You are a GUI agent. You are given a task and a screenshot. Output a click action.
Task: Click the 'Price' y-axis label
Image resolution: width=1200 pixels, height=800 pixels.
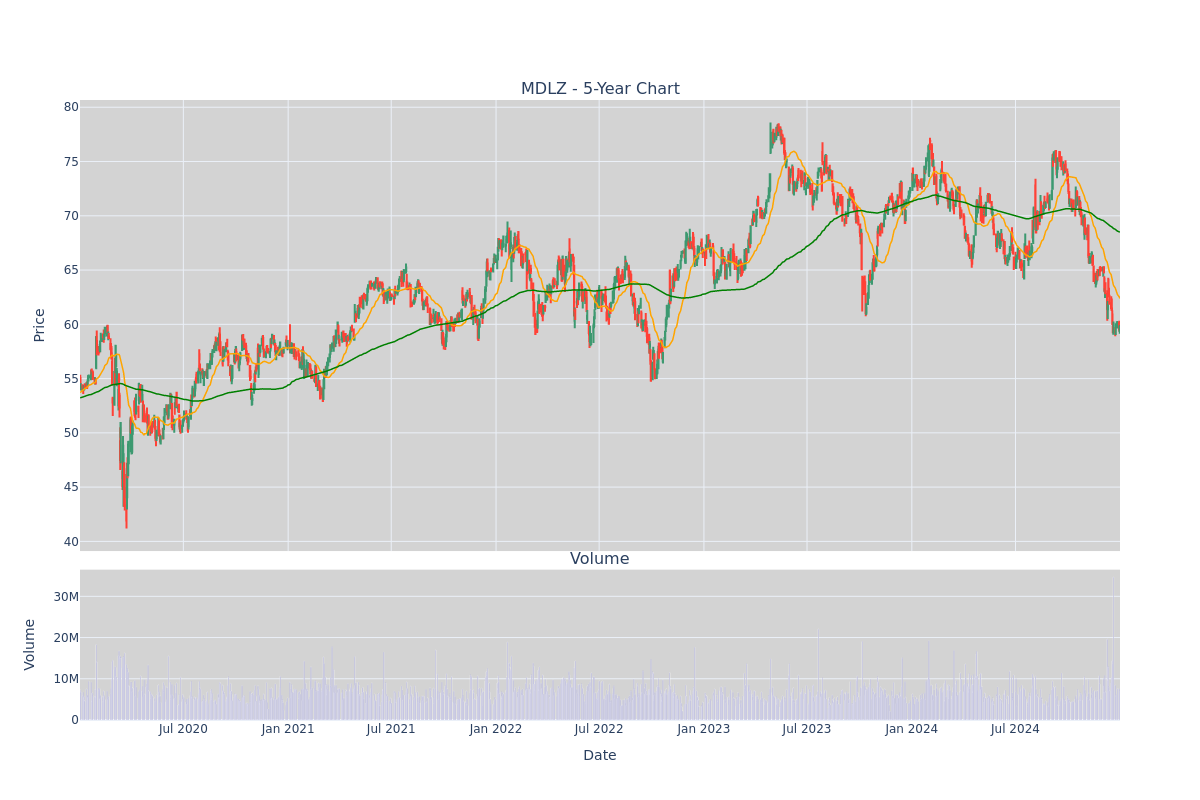point(40,325)
